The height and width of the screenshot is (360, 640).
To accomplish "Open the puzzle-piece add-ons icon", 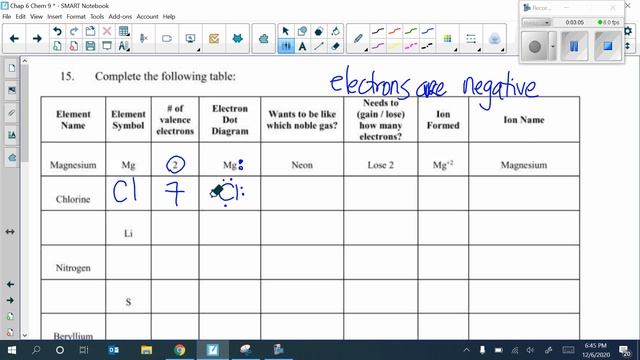I will pos(264,38).
